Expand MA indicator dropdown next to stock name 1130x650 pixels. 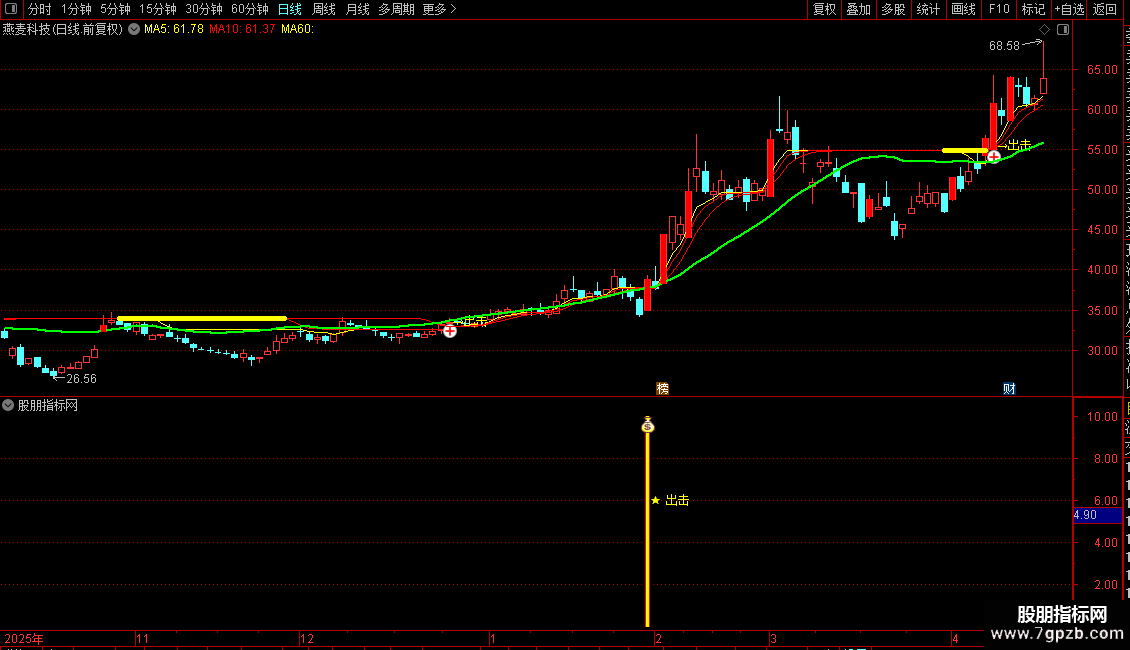(134, 29)
